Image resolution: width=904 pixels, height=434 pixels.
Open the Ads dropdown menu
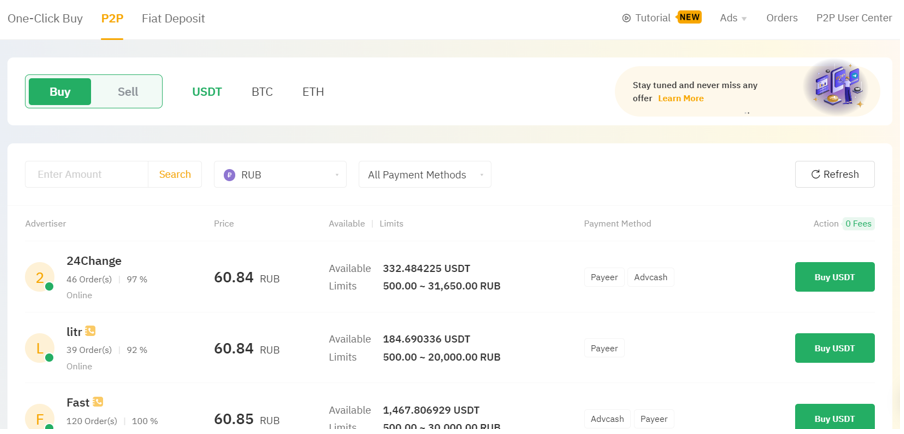click(x=733, y=18)
